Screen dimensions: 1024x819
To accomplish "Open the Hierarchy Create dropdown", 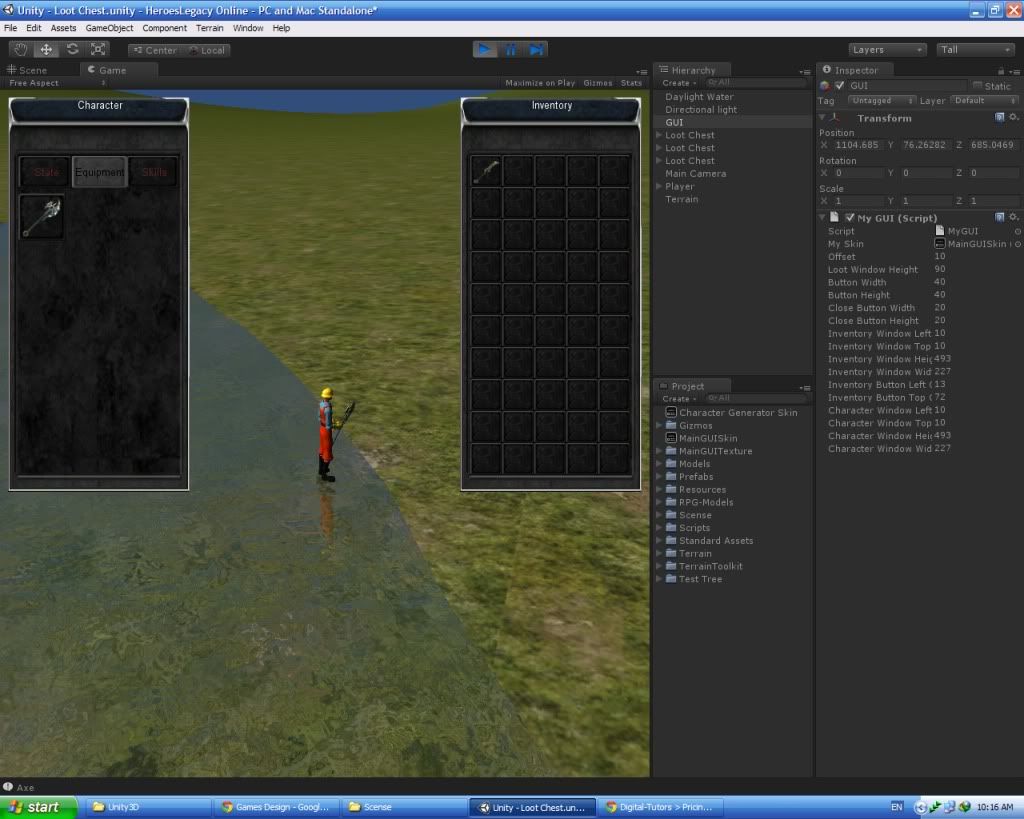I will point(679,83).
